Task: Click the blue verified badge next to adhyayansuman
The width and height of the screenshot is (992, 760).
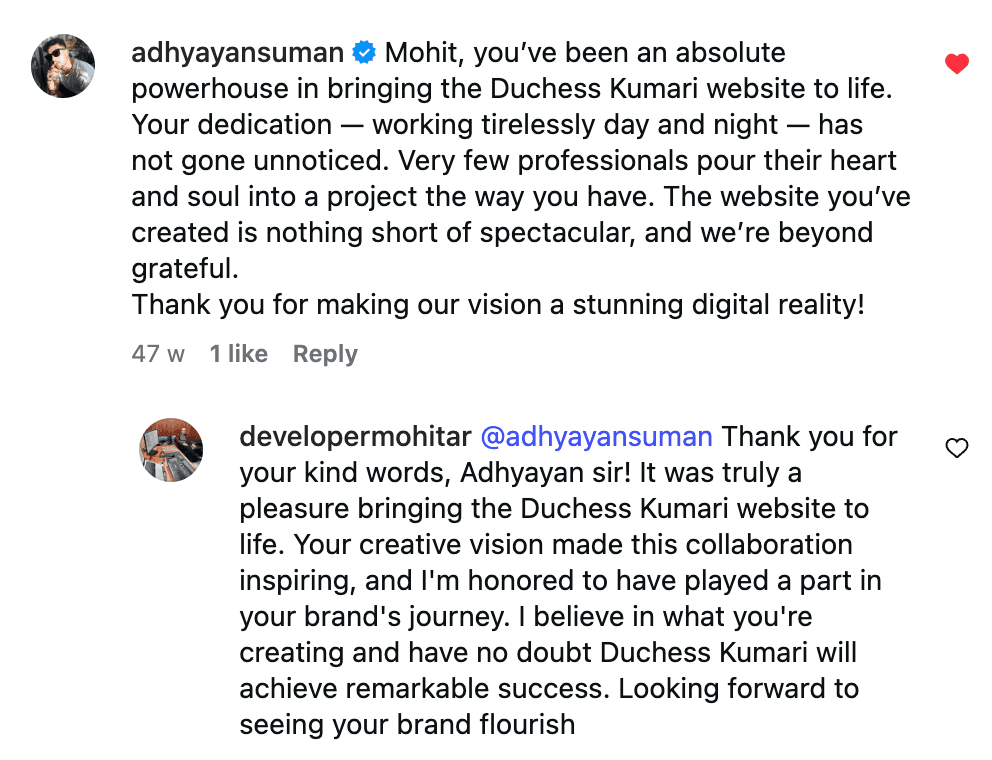Action: click(x=366, y=52)
